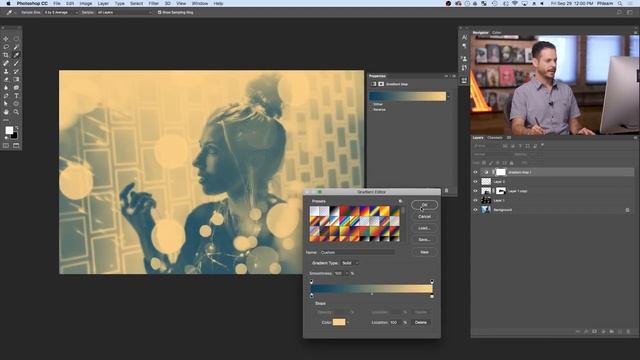Image resolution: width=640 pixels, height=360 pixels.
Task: Enable Reverse option in Properties
Action: pyautogui.click(x=371, y=109)
